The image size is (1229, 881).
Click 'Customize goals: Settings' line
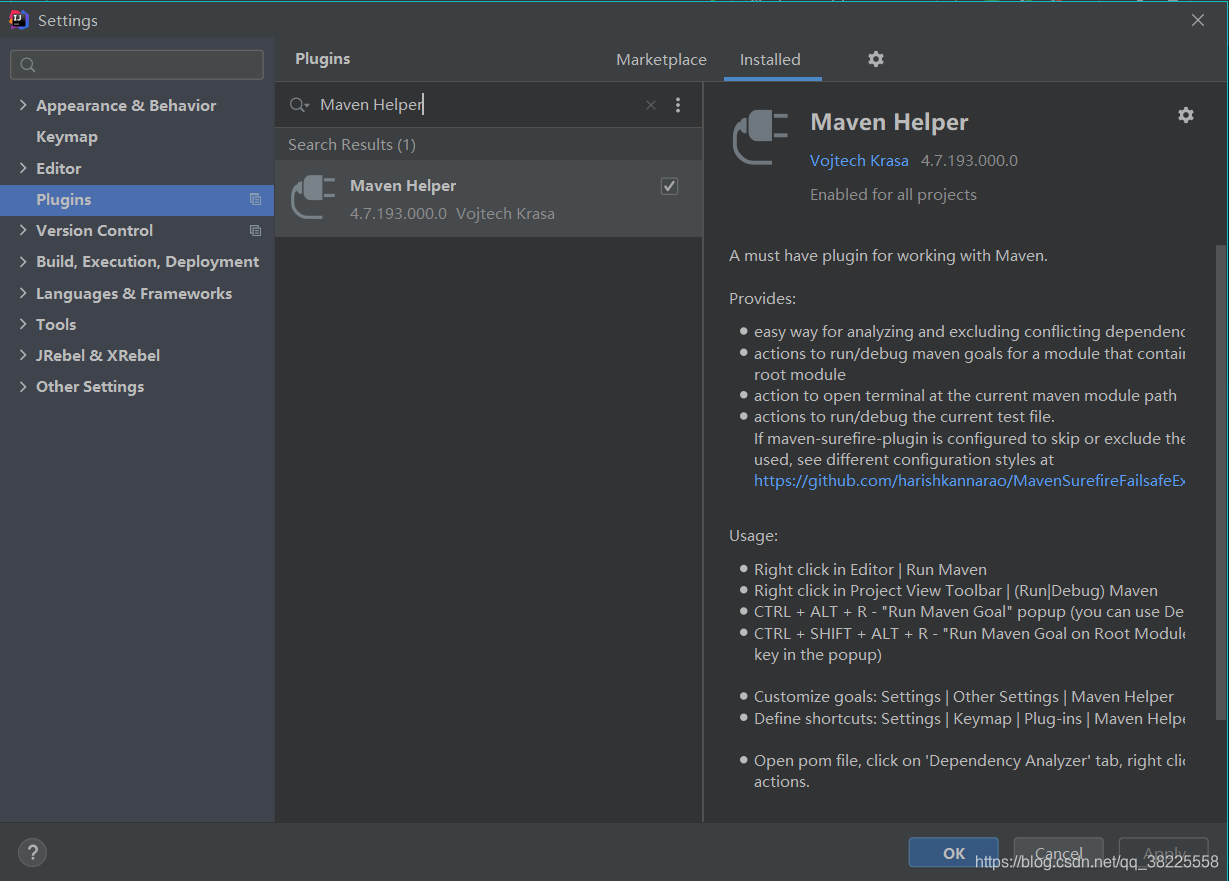pos(964,697)
